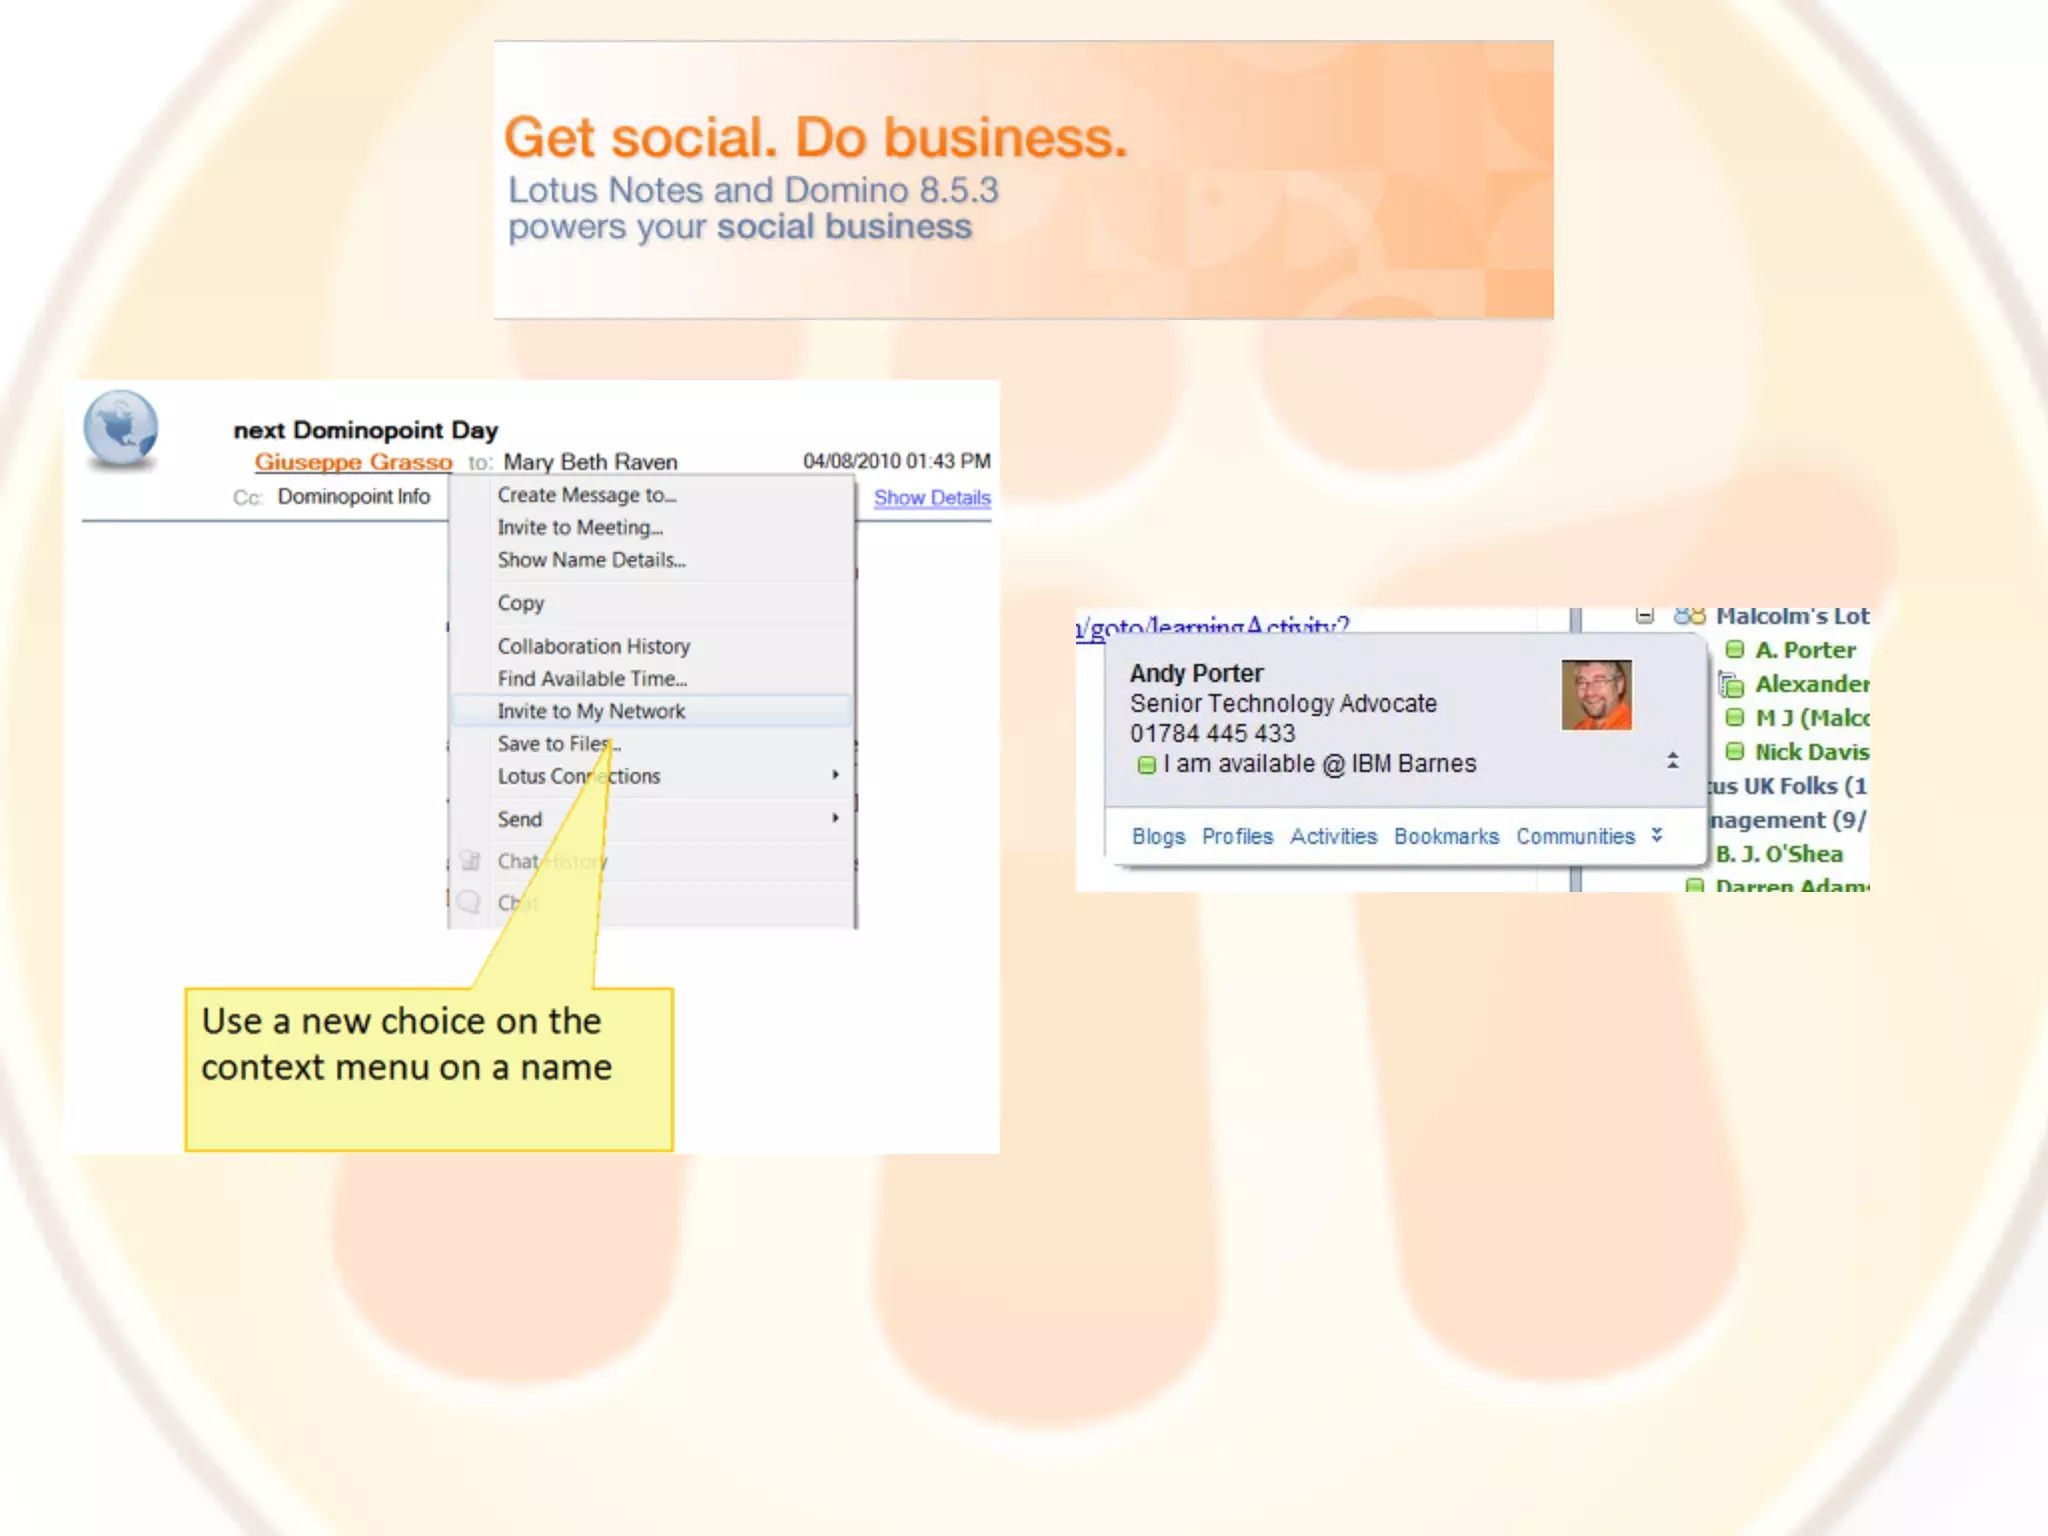The width and height of the screenshot is (2048, 1536).
Task: Click green availability status icon in business card
Action: (1146, 765)
